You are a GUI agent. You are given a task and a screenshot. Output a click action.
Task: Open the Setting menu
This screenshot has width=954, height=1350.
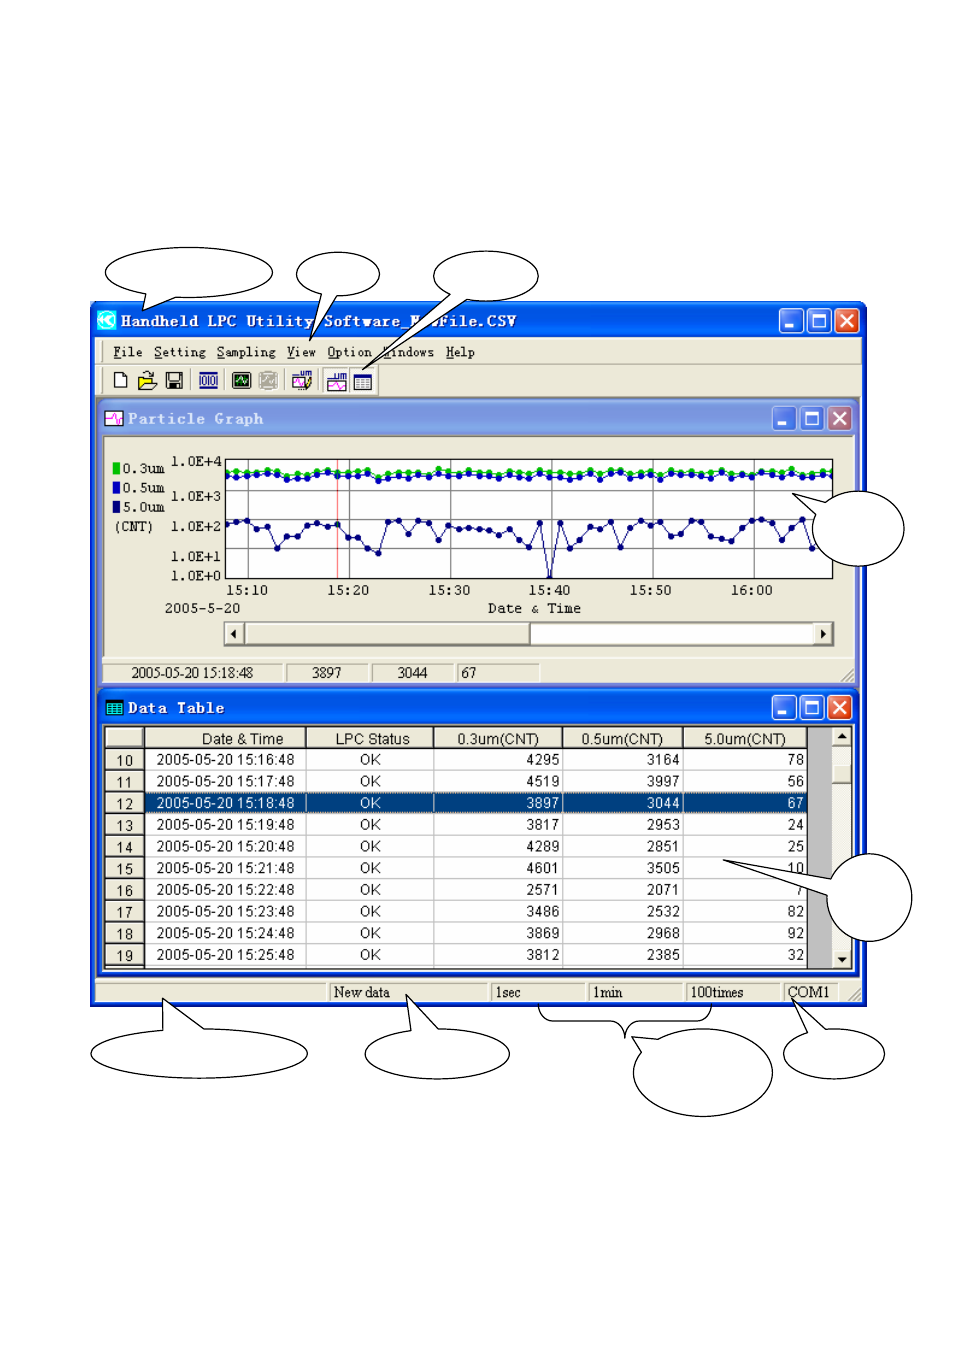tap(179, 352)
